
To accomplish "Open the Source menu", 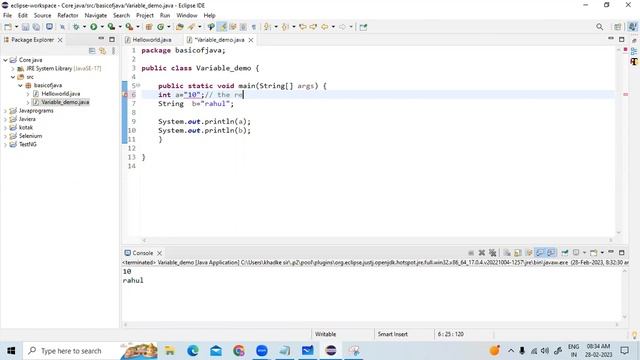I will [x=42, y=16].
